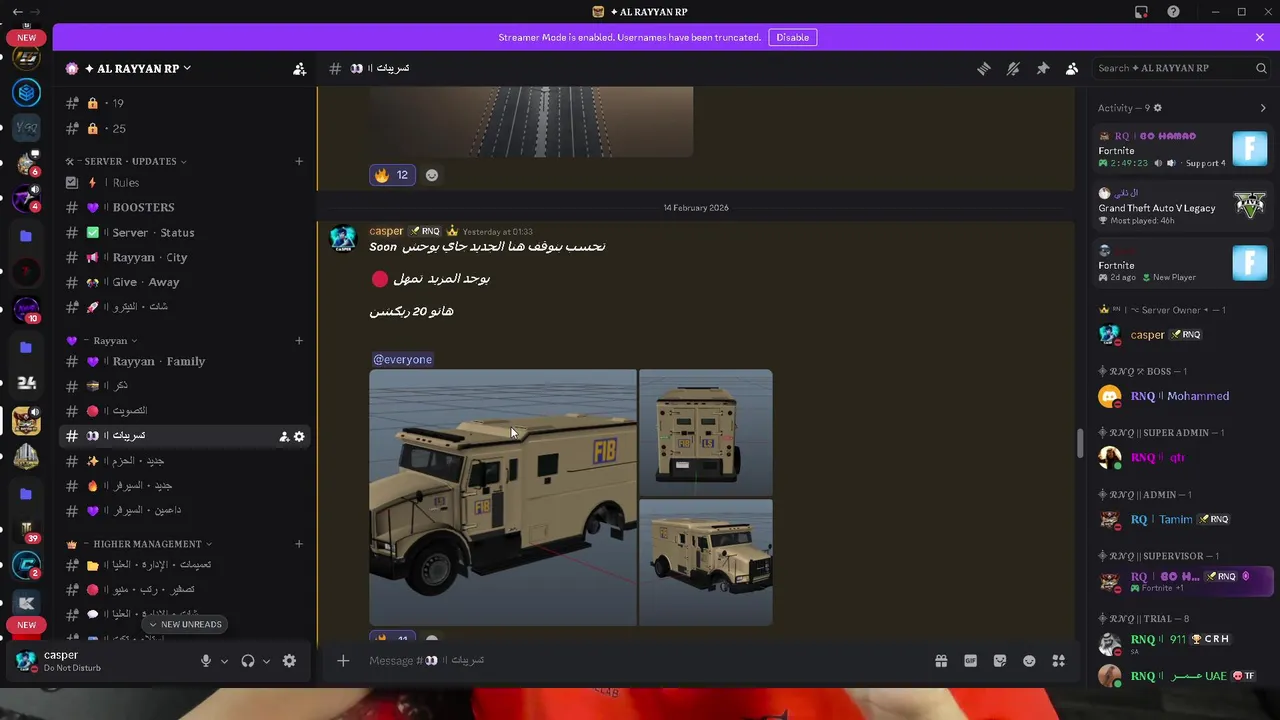Click the @everyone mention
Viewport: 1280px width, 720px height.
402,359
